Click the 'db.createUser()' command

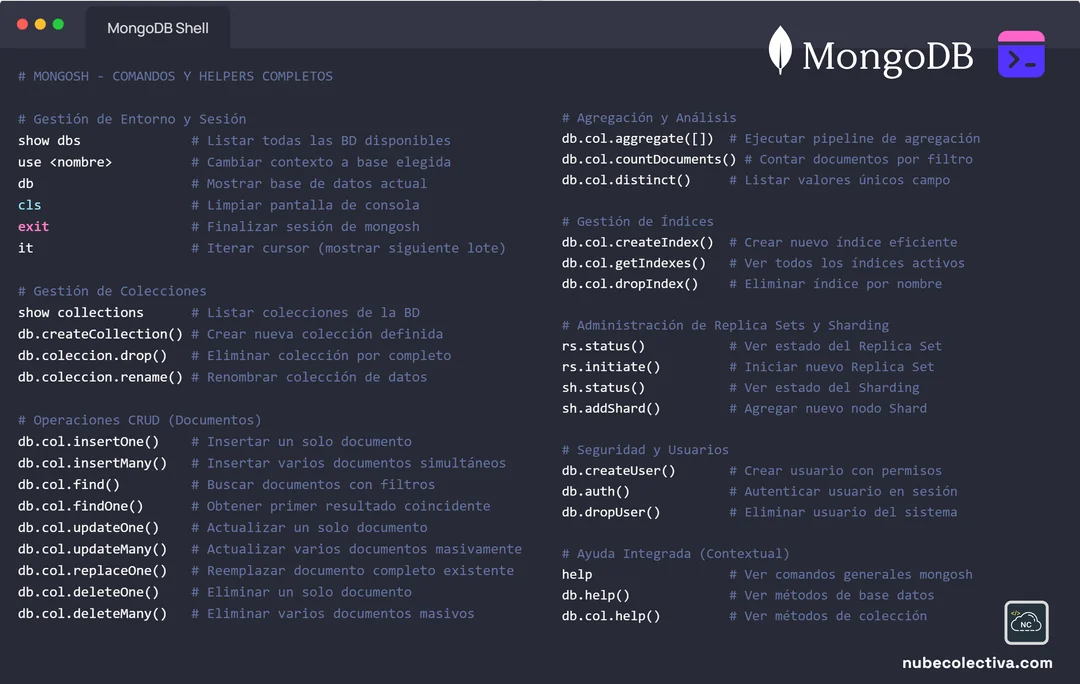619,470
